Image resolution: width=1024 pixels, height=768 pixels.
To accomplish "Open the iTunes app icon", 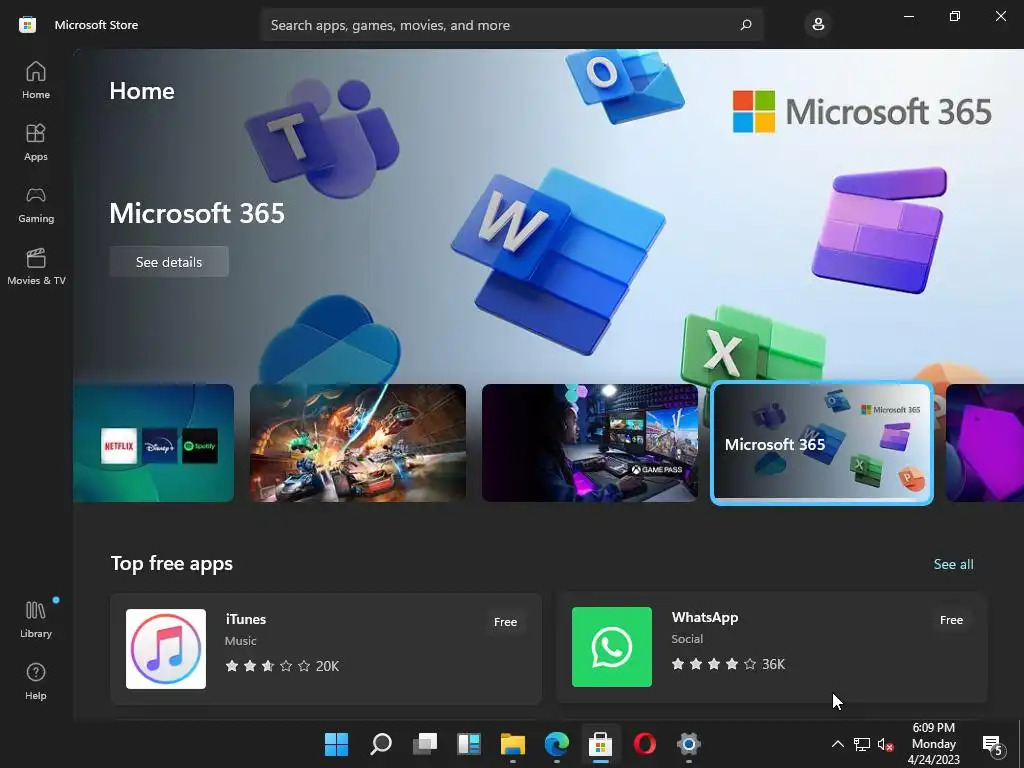I will [166, 648].
